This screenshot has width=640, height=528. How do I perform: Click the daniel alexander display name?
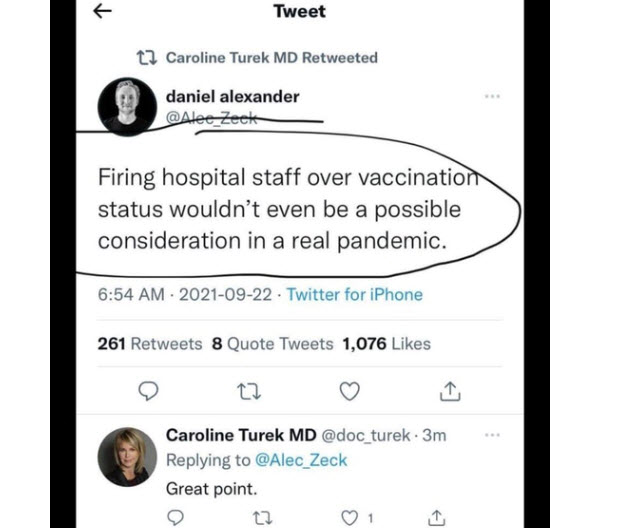pyautogui.click(x=232, y=96)
